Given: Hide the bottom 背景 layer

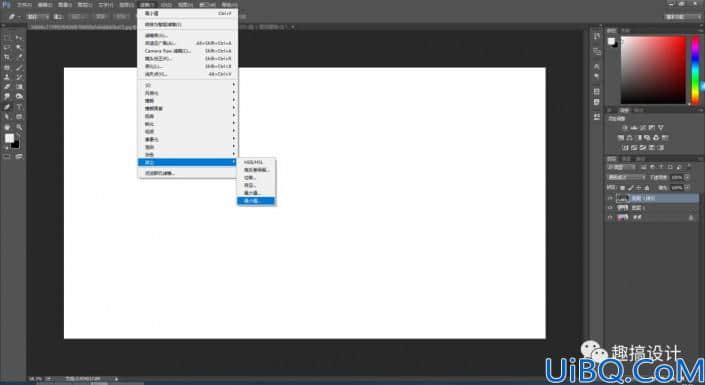Looking at the screenshot, I should (610, 217).
